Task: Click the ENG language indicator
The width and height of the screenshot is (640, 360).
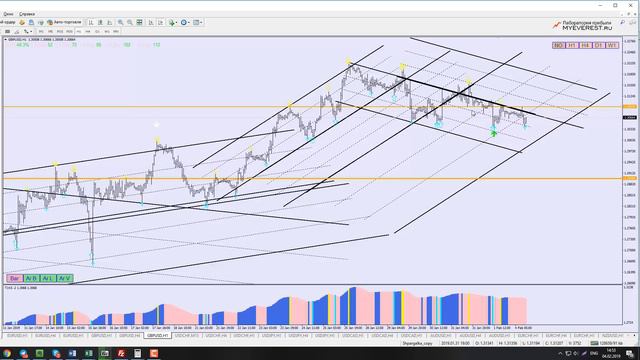Action: [594, 353]
